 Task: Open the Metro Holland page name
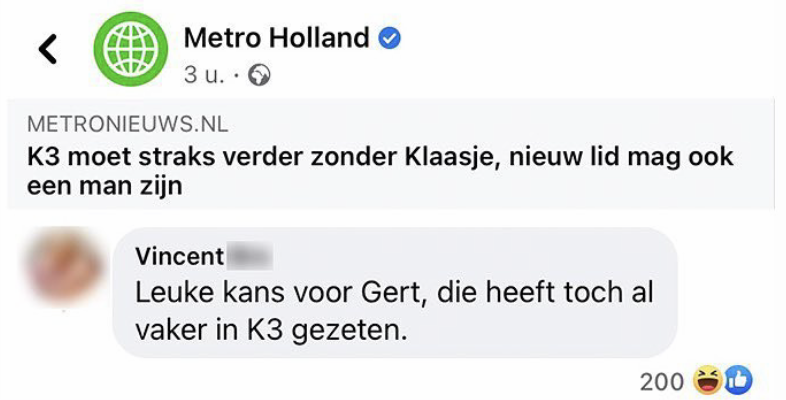coord(277,39)
